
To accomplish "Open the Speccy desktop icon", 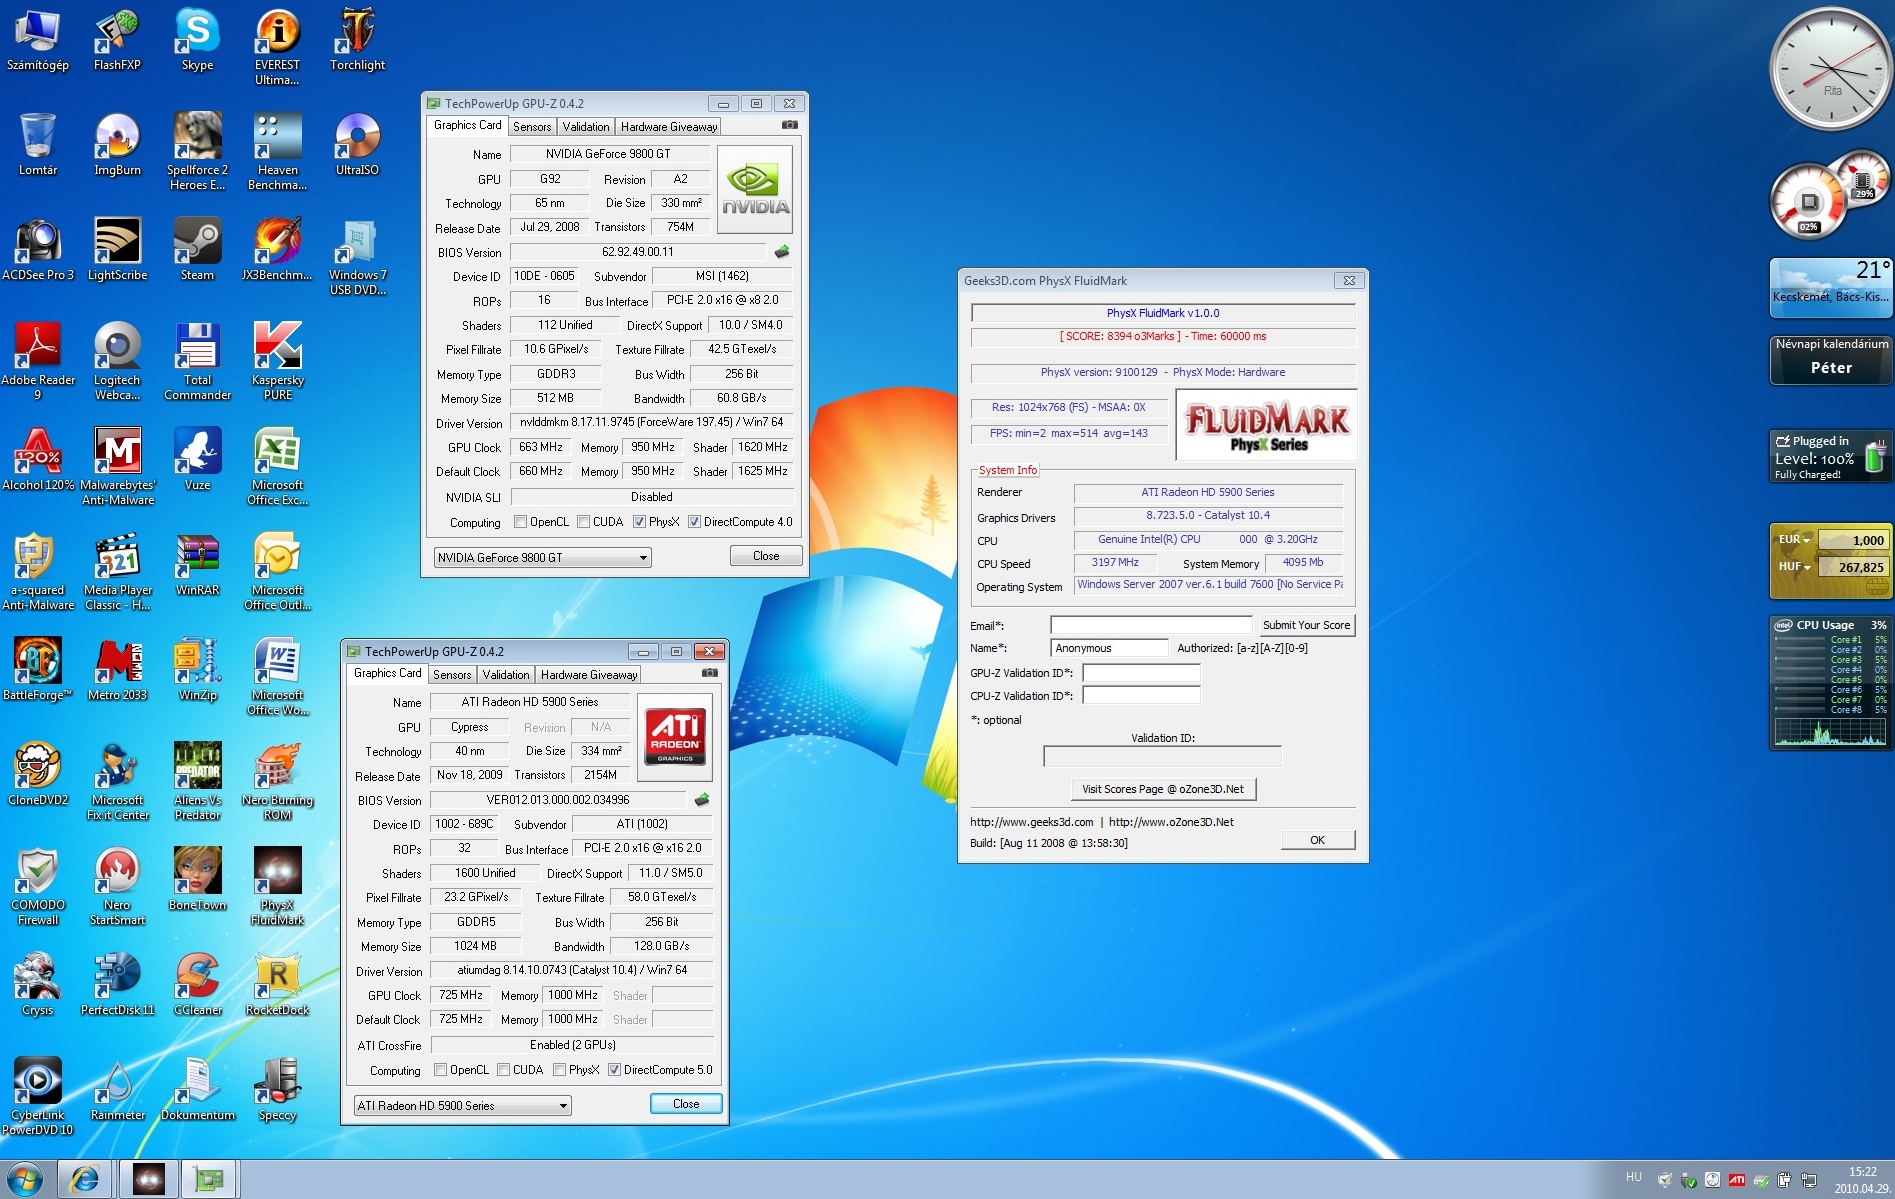I will (x=277, y=1090).
